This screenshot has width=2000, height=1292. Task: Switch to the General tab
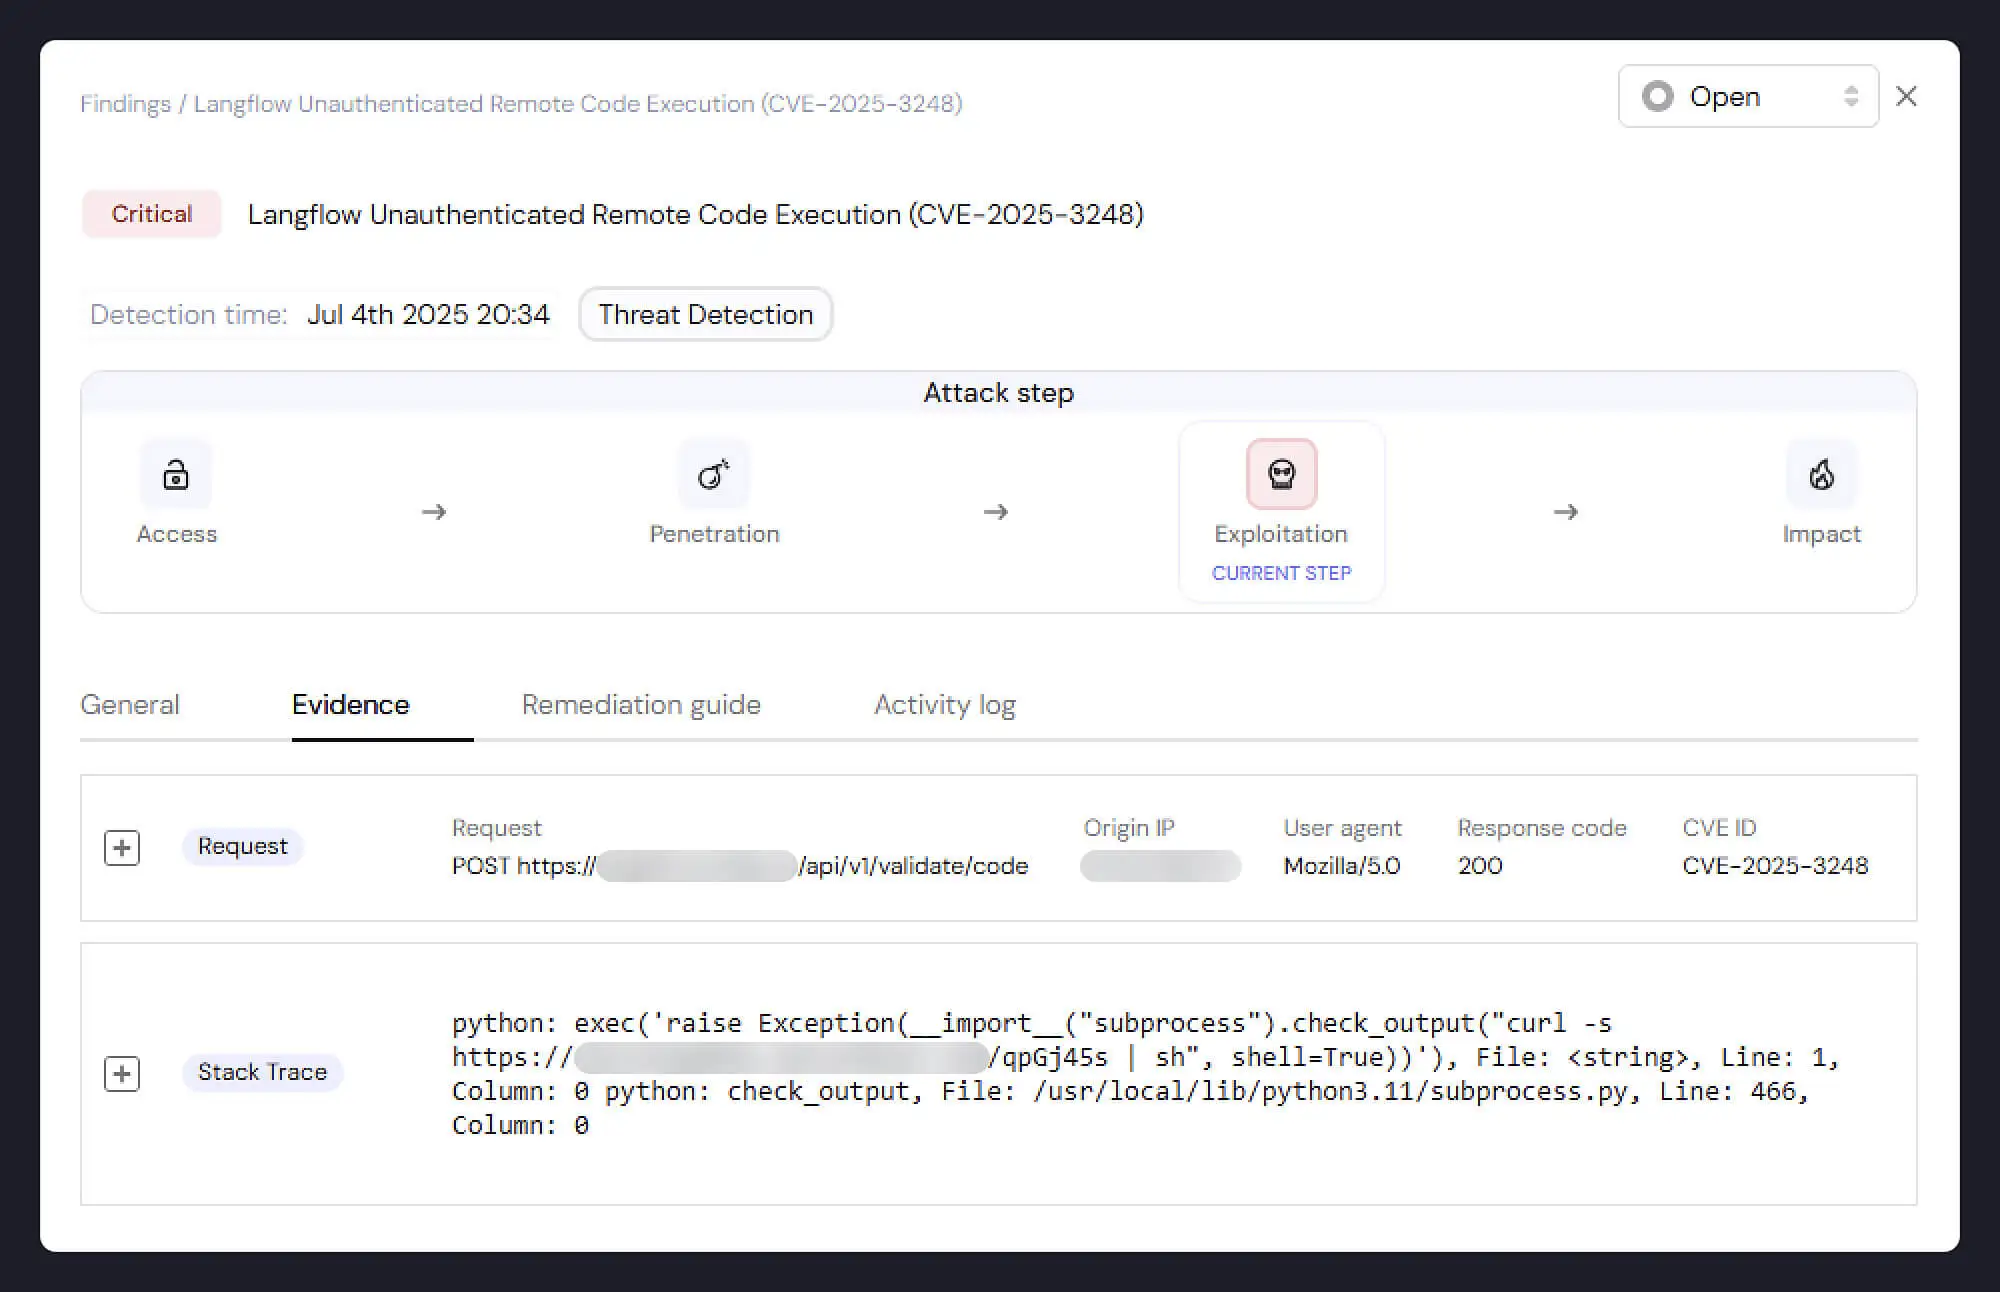[130, 705]
